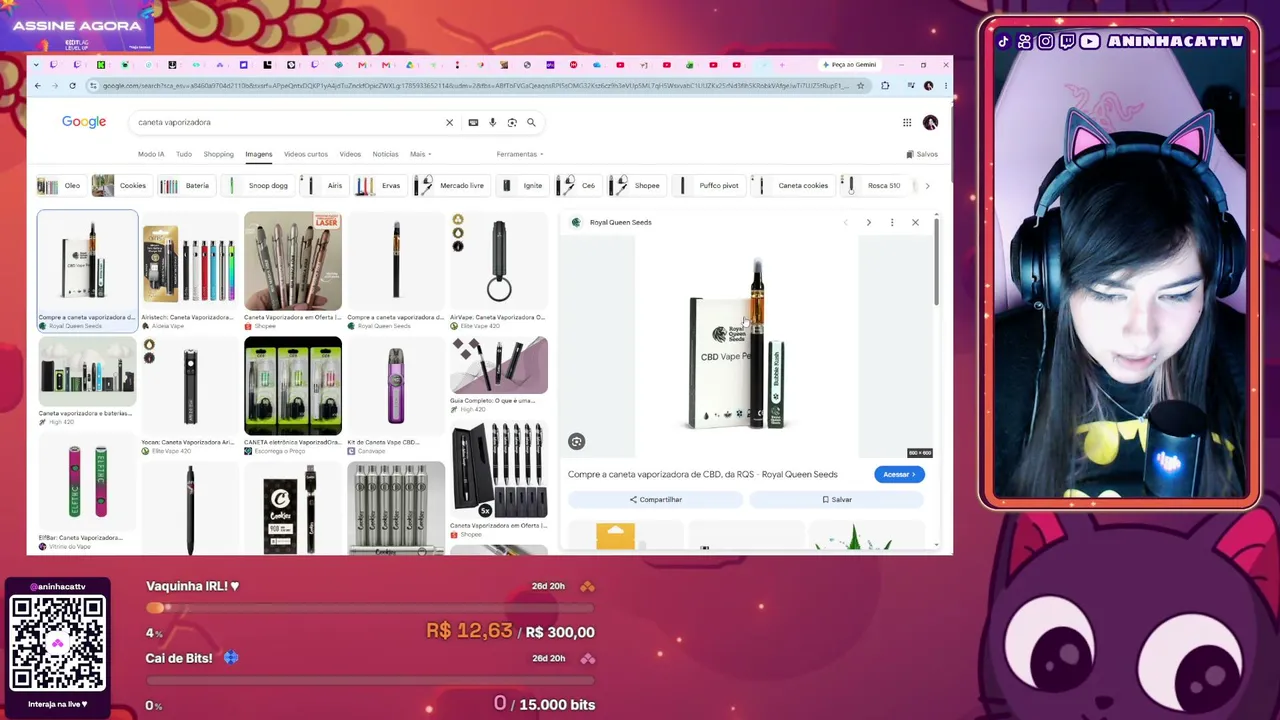1280x720 pixels.
Task: Open the Shopping results tab
Action: pos(218,154)
